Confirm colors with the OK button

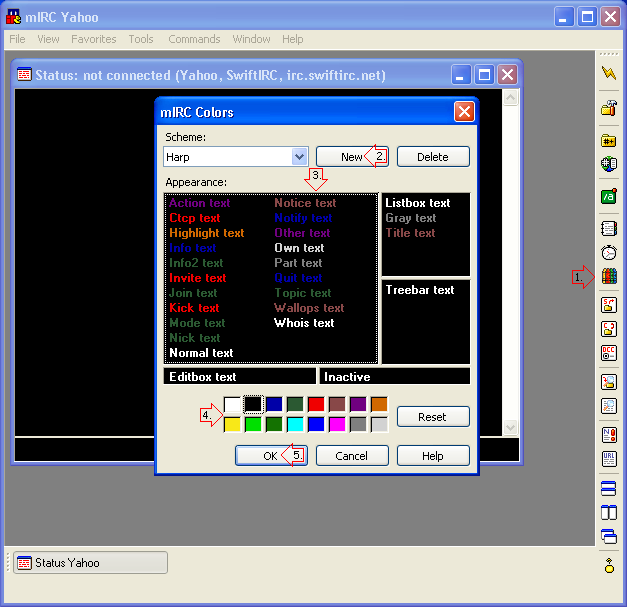[271, 455]
